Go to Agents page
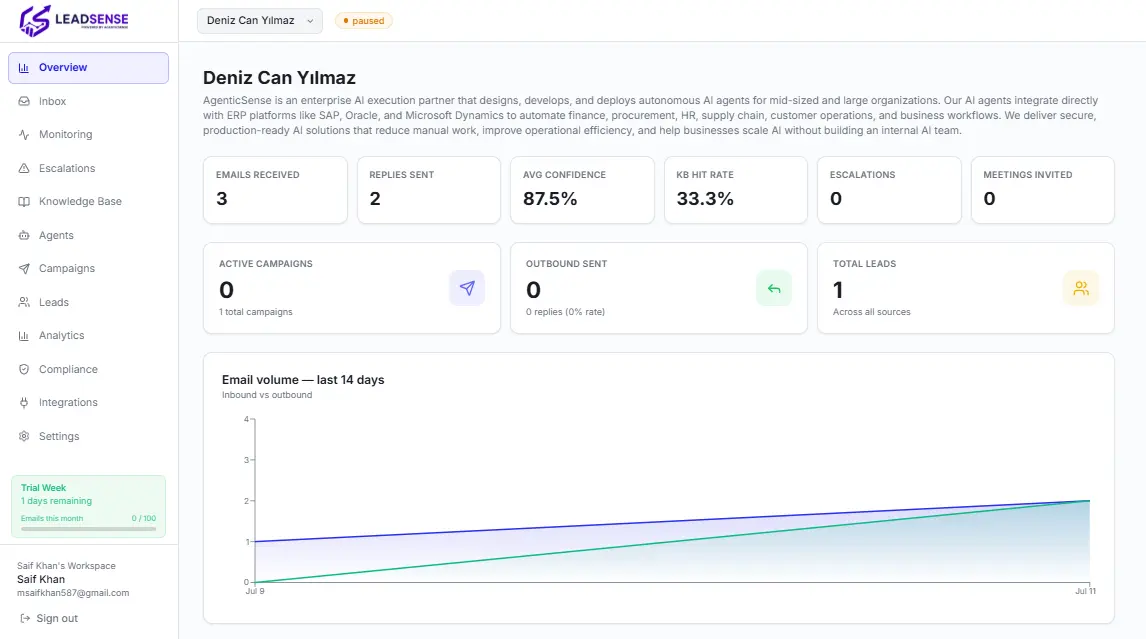This screenshot has height=639, width=1146. tap(88, 235)
